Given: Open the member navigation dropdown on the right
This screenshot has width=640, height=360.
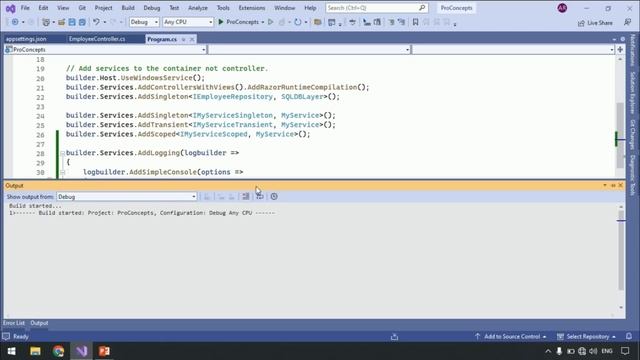Looking at the screenshot, I should coord(513,49).
